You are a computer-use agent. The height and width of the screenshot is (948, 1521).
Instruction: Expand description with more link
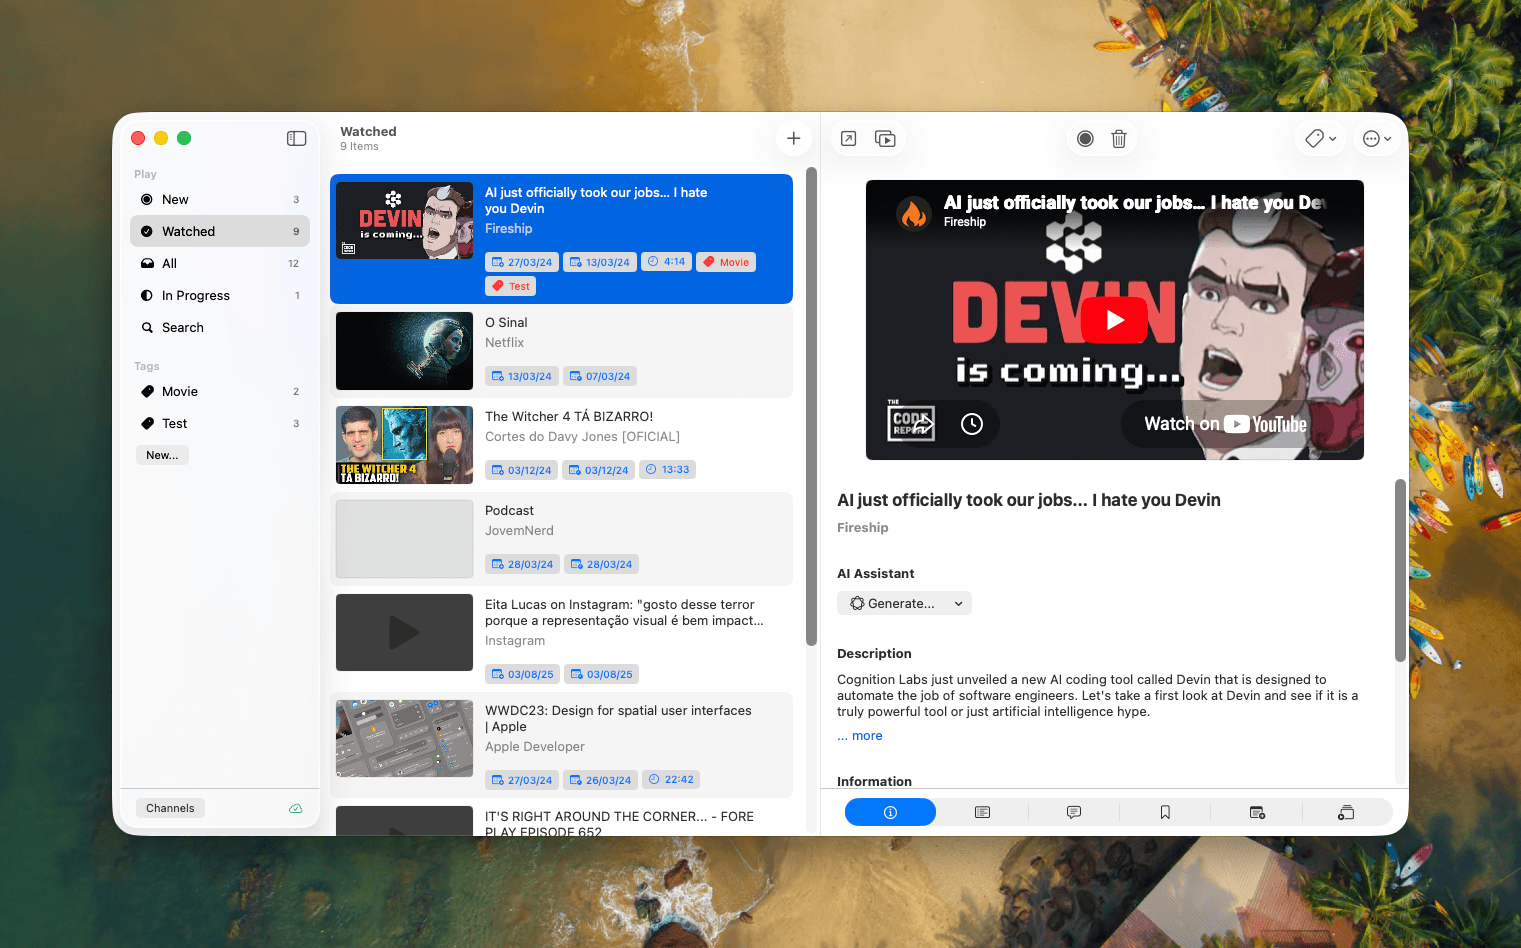[x=860, y=735]
